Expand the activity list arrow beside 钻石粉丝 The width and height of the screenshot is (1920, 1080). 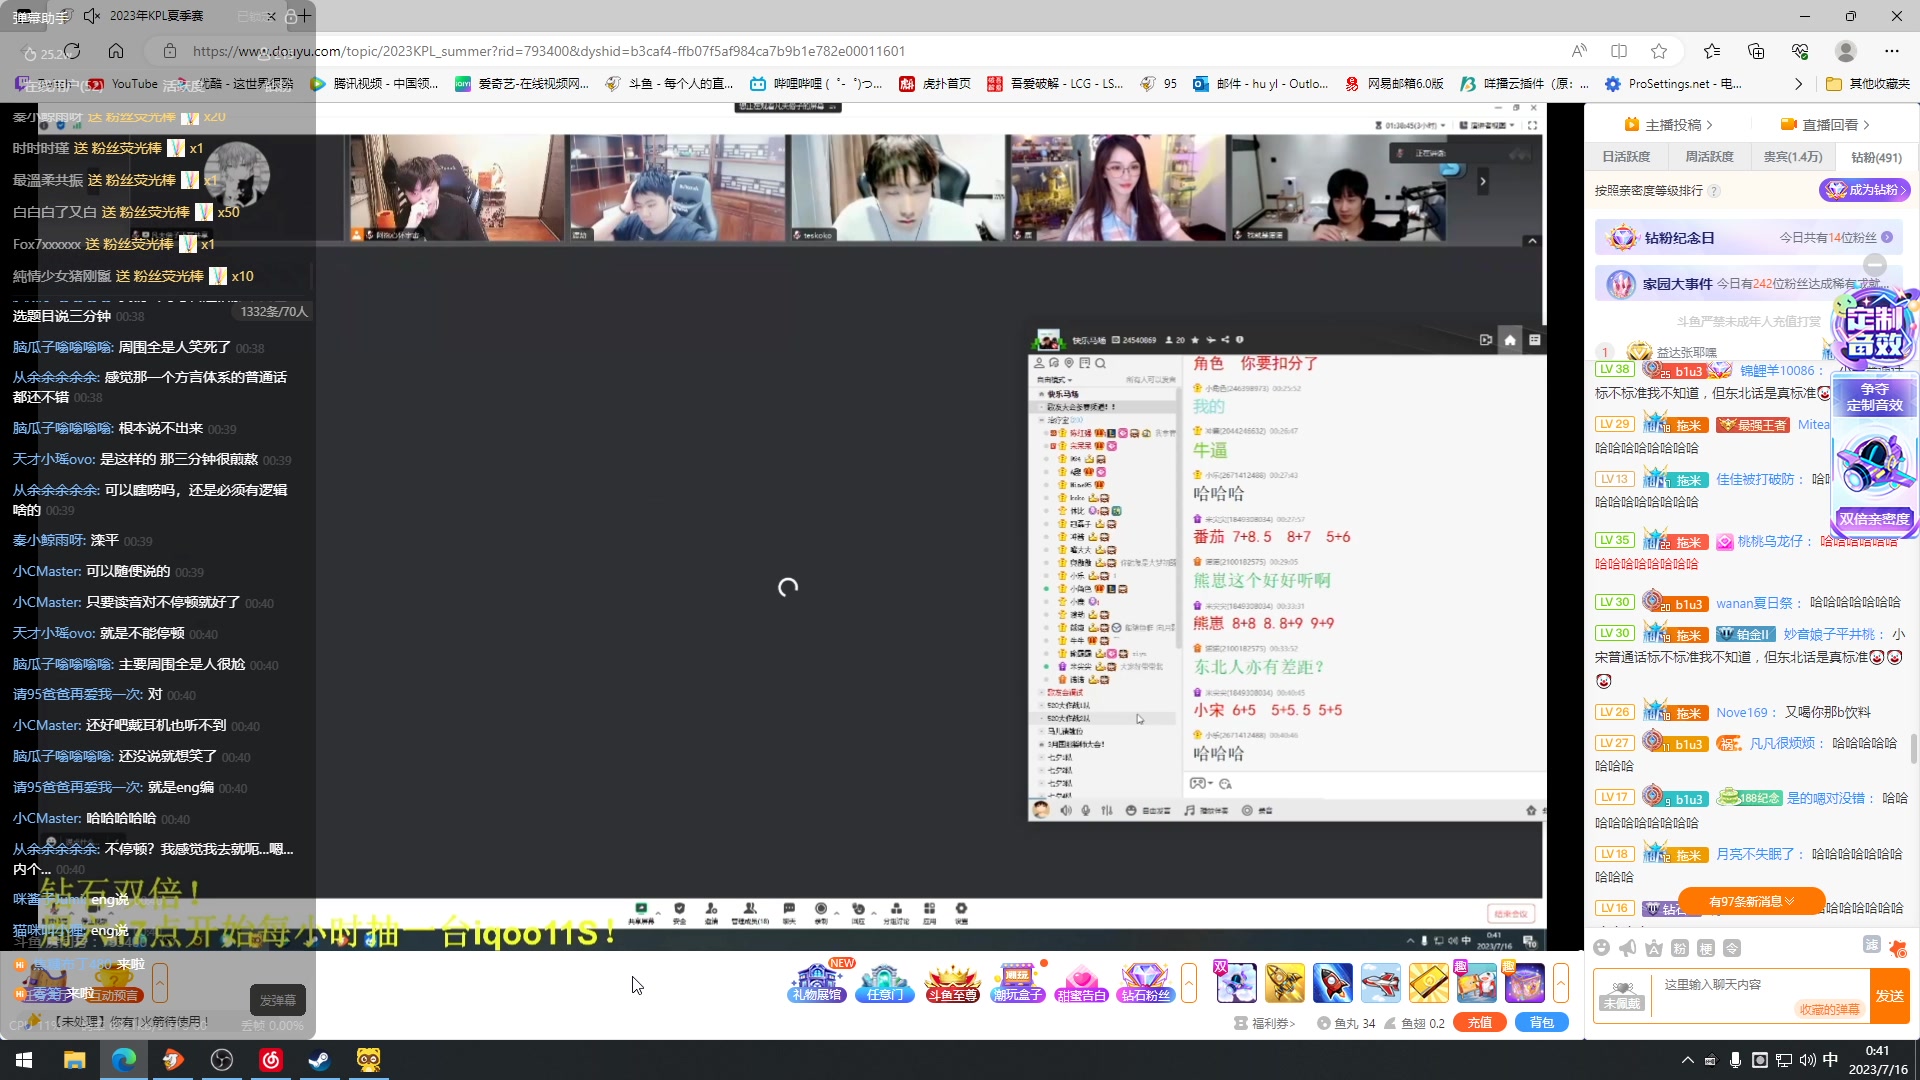pos(1189,982)
